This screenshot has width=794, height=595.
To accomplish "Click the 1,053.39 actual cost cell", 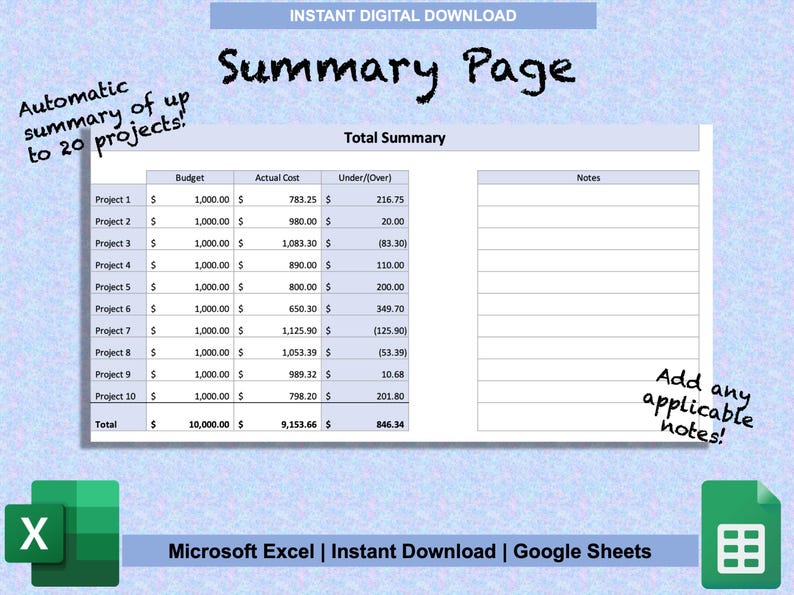I will (x=277, y=348).
